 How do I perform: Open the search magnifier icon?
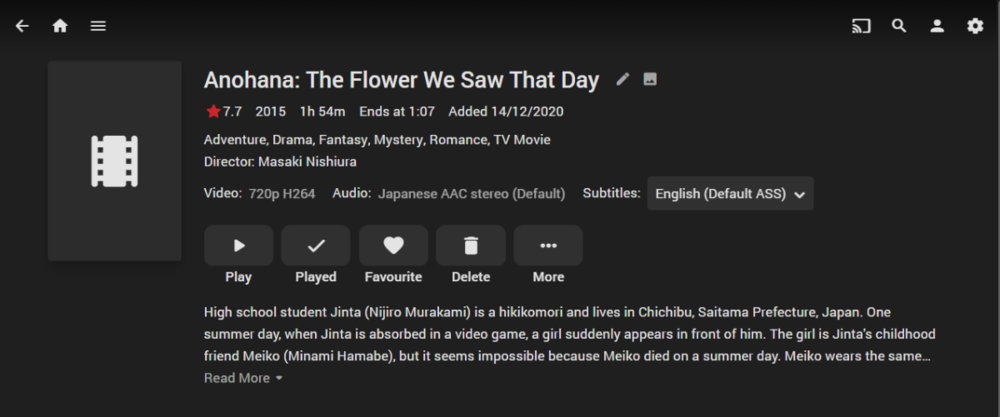[899, 26]
